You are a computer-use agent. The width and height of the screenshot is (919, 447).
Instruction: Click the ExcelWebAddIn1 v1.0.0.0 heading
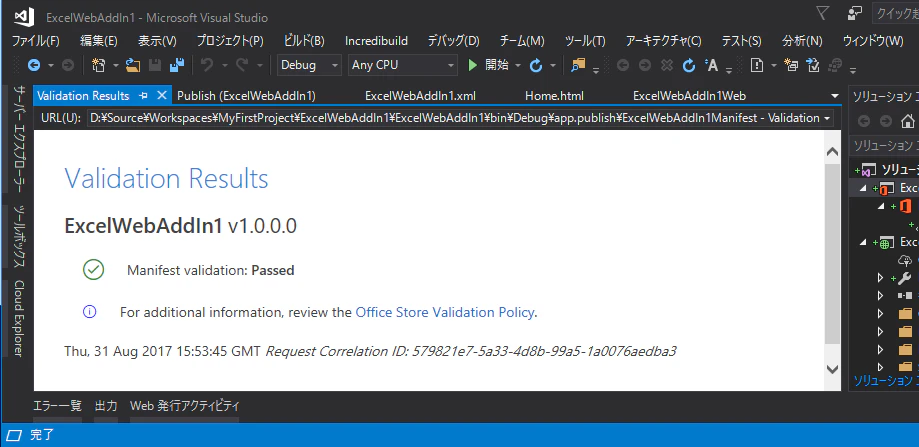[181, 226]
